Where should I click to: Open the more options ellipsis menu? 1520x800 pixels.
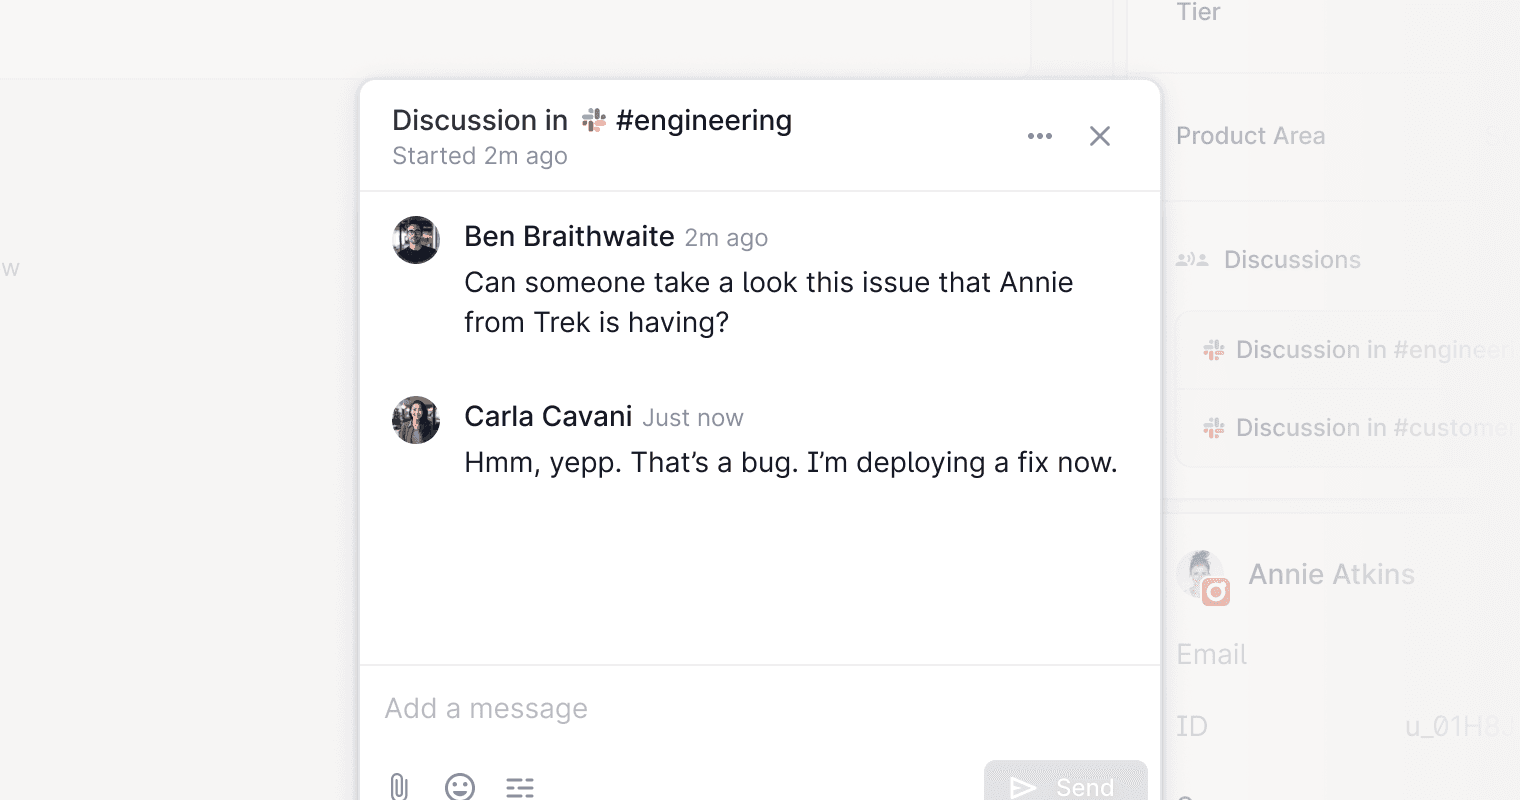(1039, 135)
